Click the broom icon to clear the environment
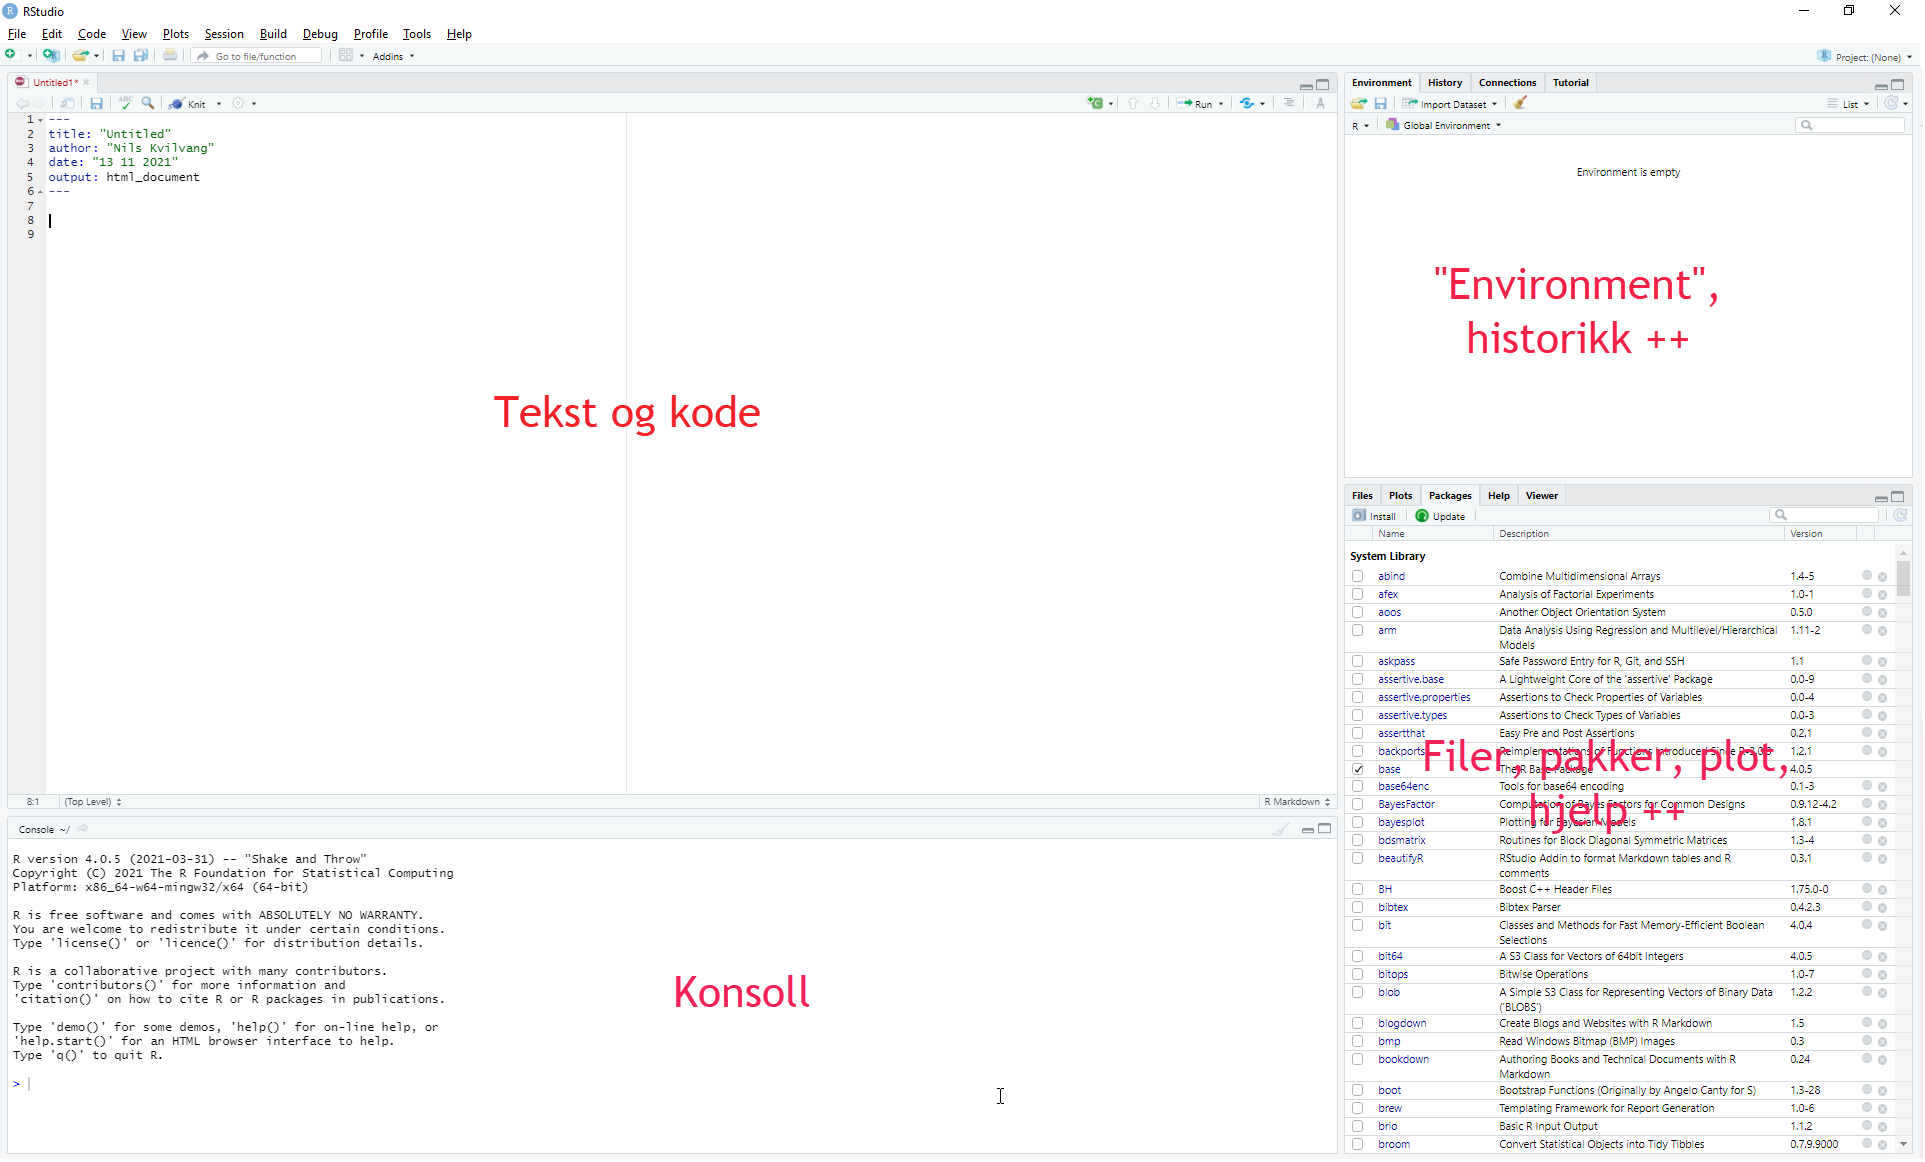This screenshot has width=1925, height=1162. 1520,103
